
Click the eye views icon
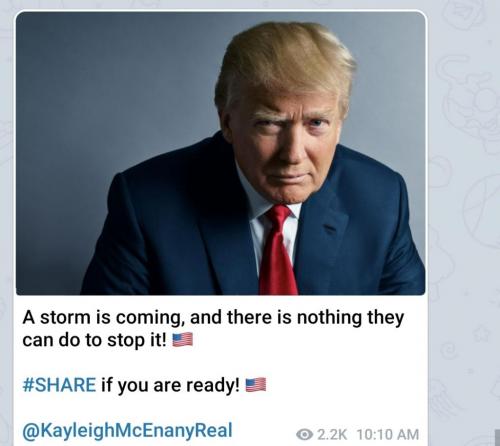tap(304, 434)
